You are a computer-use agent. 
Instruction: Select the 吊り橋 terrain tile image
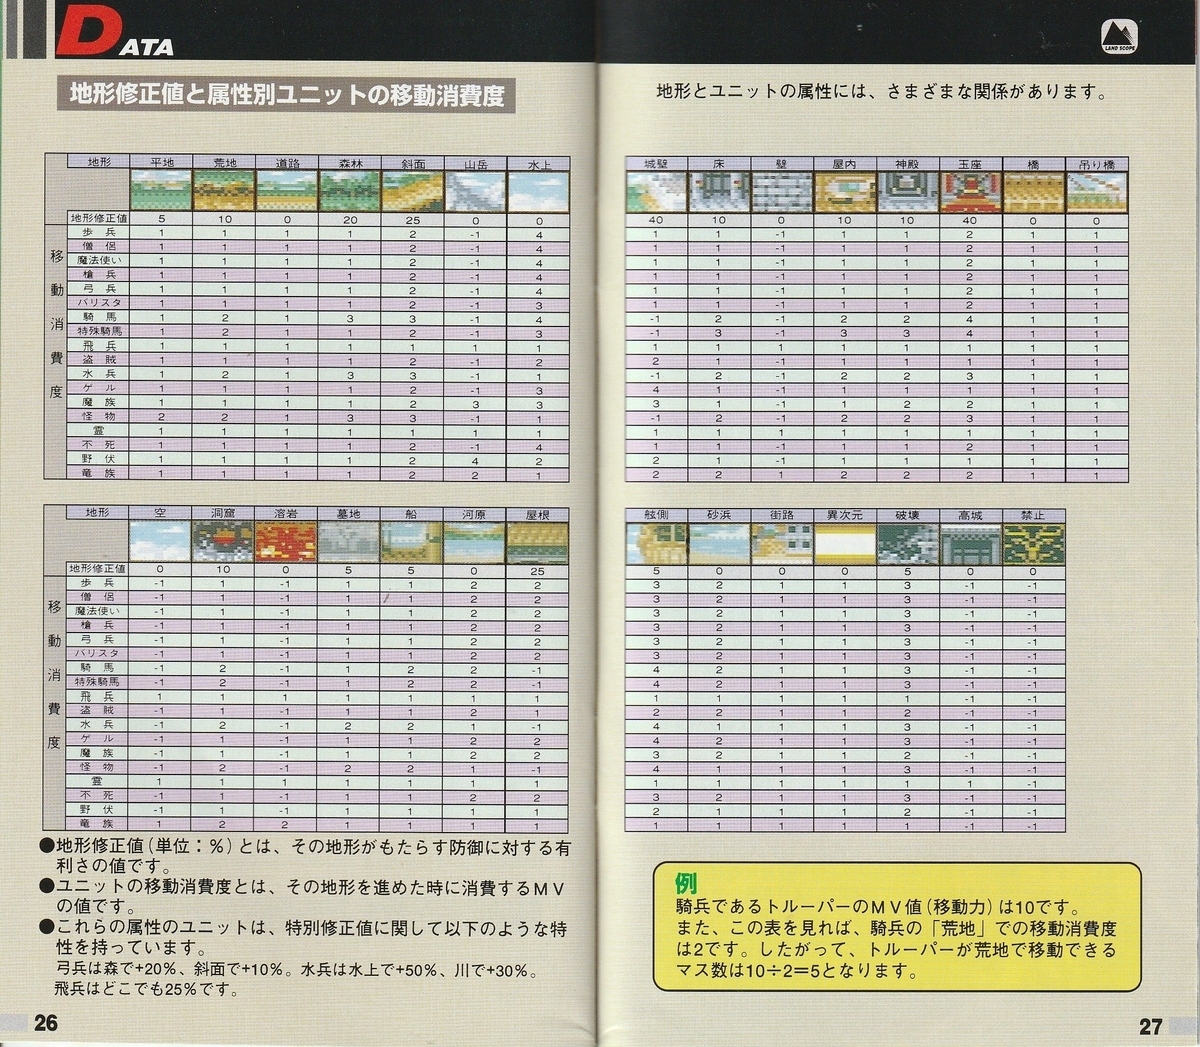[x=1096, y=191]
